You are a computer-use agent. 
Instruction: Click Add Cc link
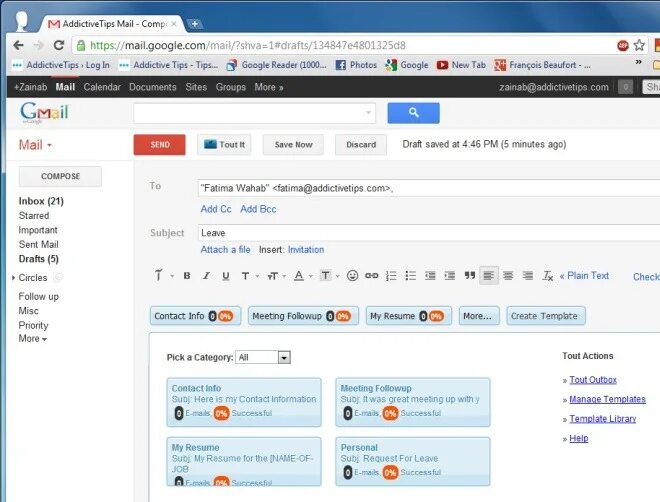click(216, 209)
